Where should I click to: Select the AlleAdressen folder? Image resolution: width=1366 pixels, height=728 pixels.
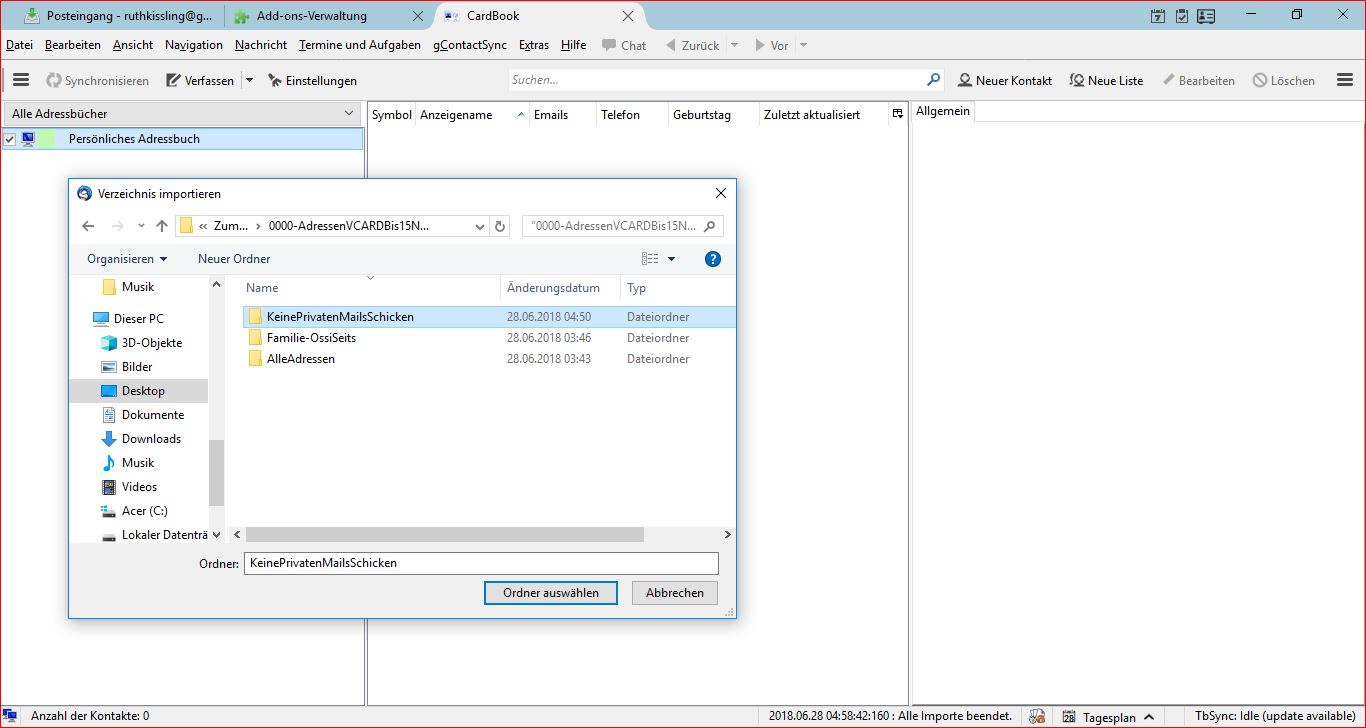pos(300,359)
